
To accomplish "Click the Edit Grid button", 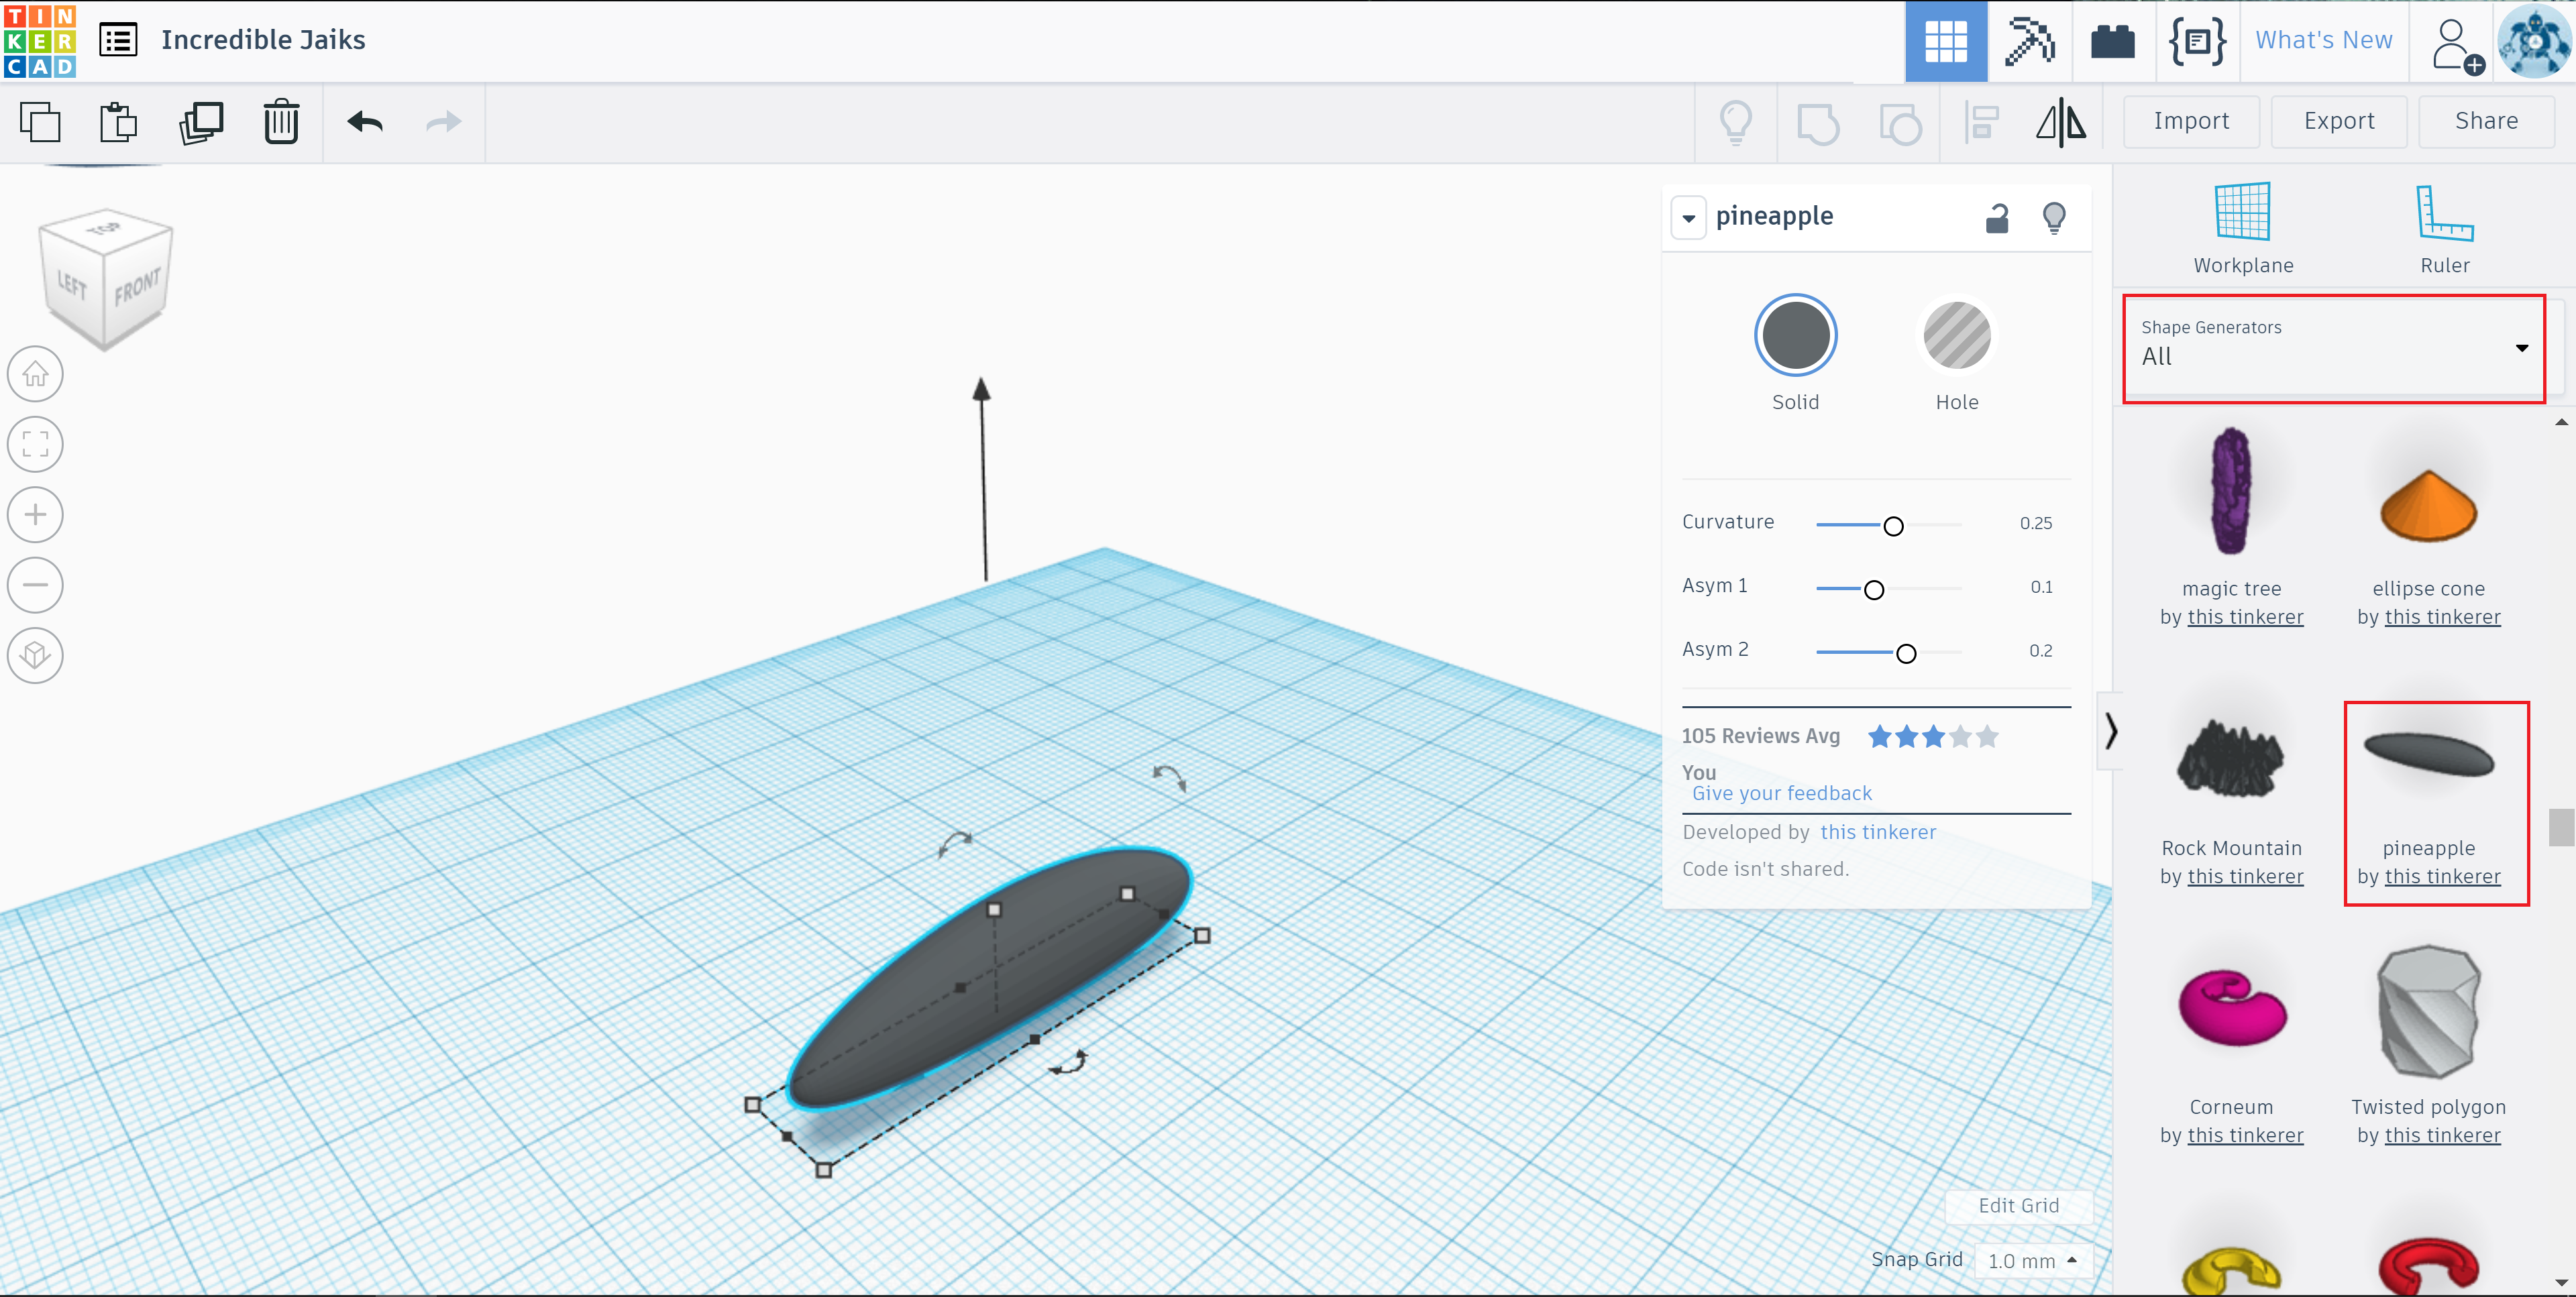I will (2018, 1206).
